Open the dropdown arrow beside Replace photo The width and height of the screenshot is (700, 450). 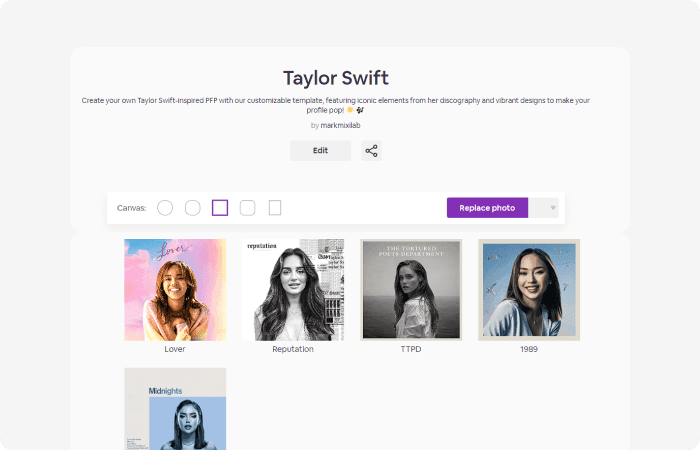point(552,208)
